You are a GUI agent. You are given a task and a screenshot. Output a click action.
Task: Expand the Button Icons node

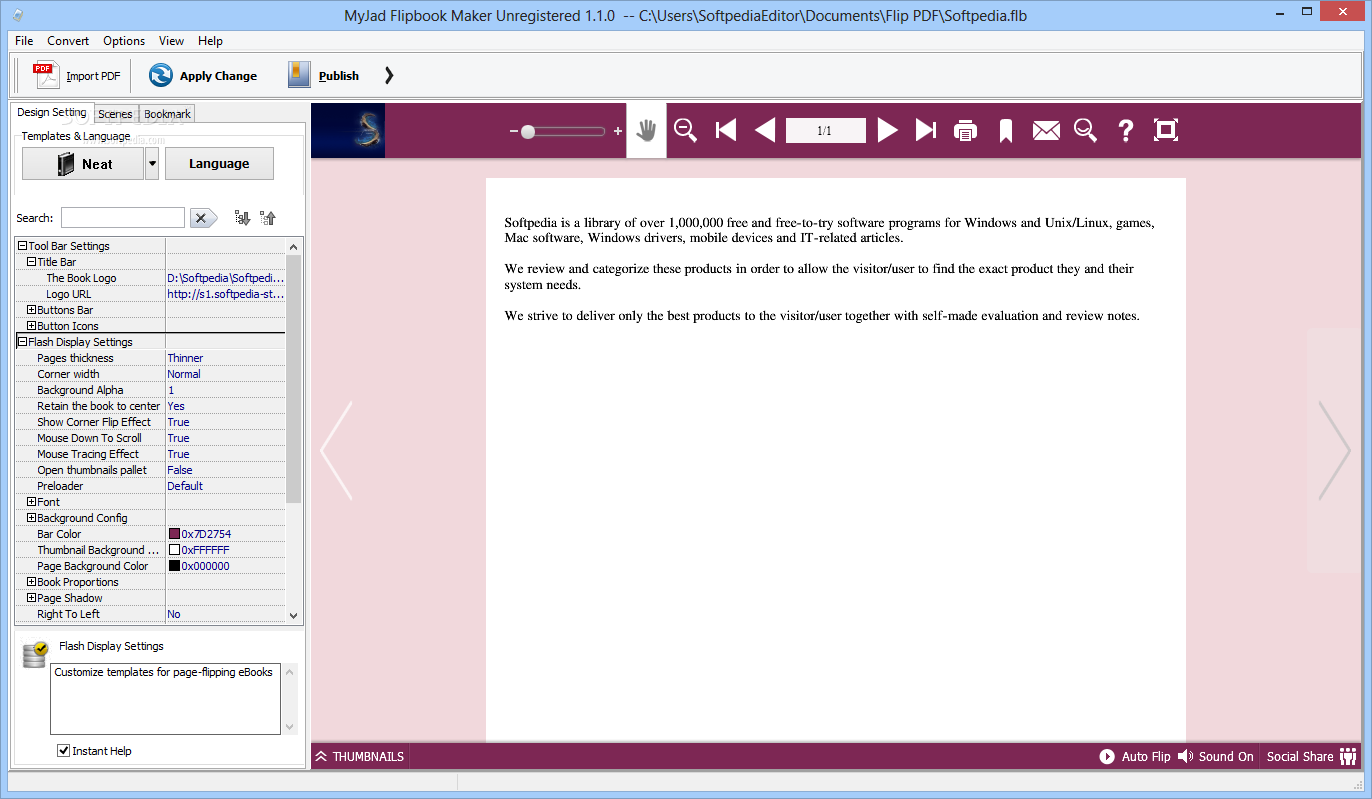coord(32,326)
